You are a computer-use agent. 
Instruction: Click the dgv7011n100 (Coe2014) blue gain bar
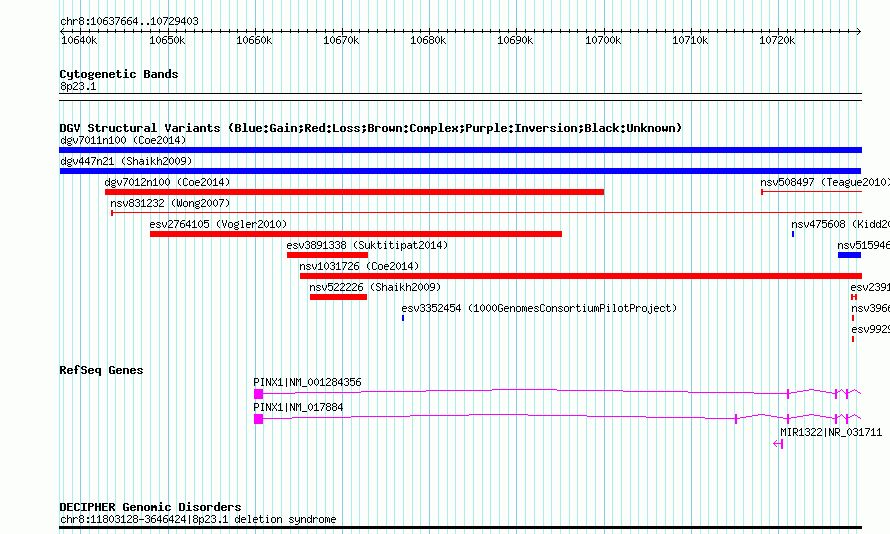click(460, 150)
